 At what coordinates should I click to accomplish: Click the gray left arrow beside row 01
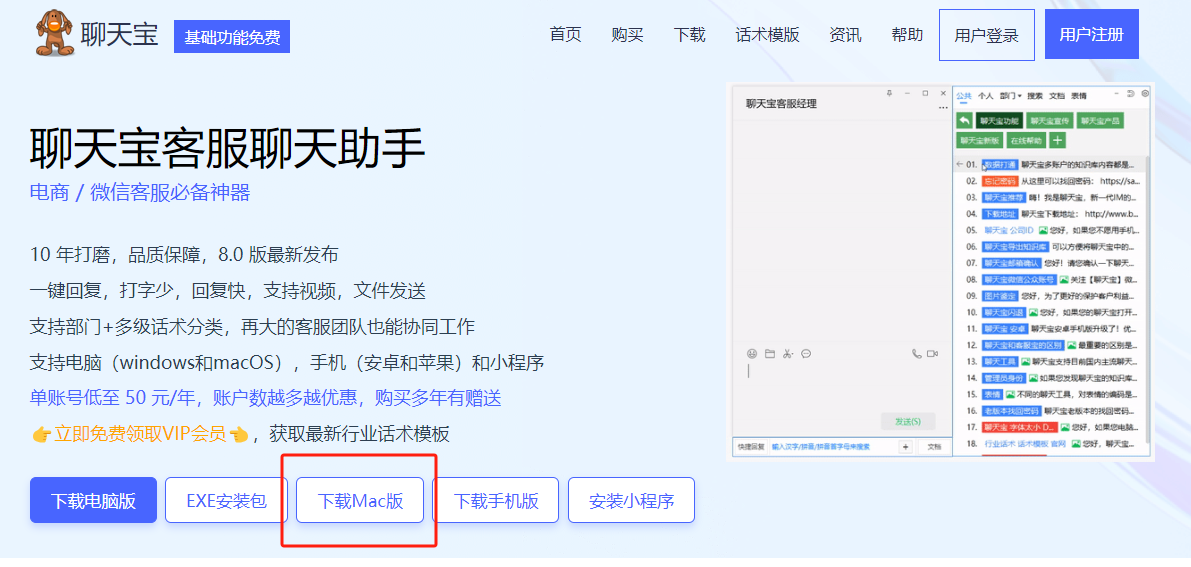959,164
